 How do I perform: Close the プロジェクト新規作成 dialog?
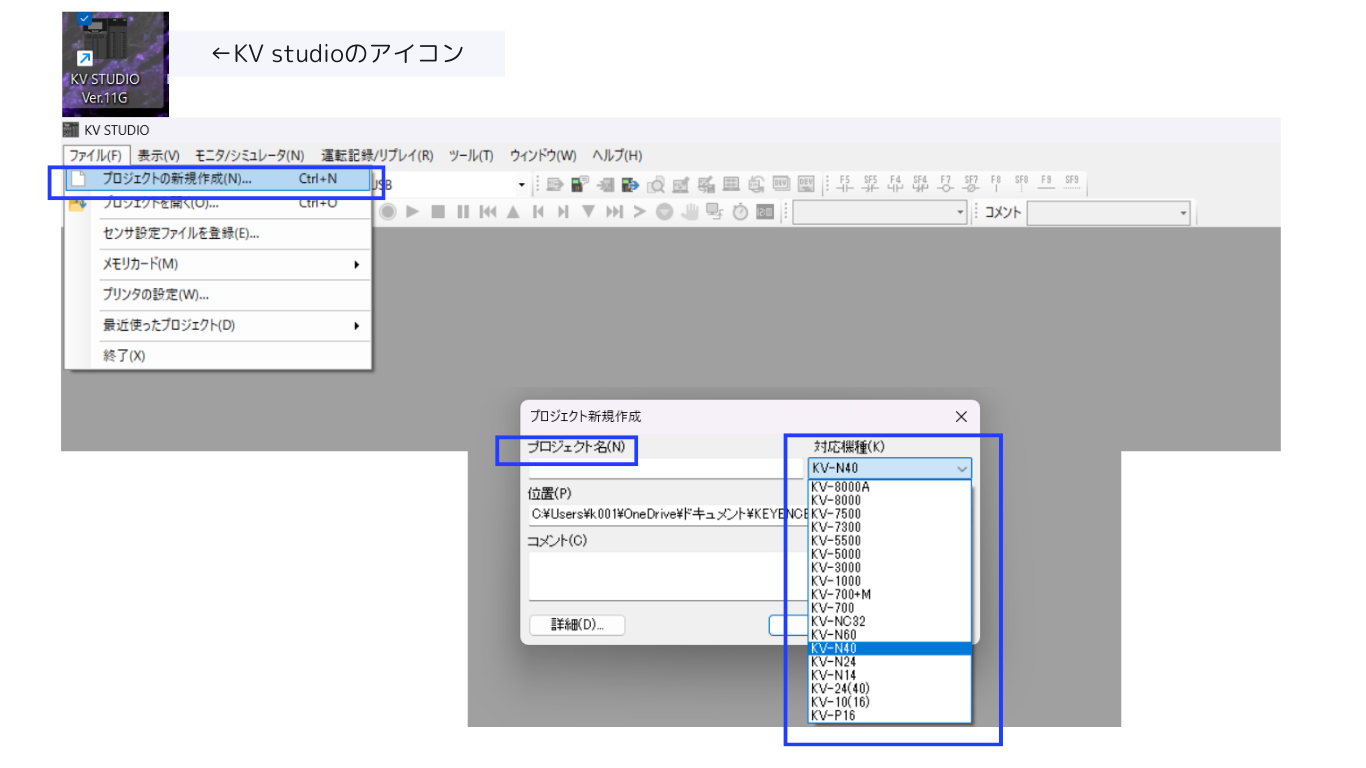coord(961,416)
